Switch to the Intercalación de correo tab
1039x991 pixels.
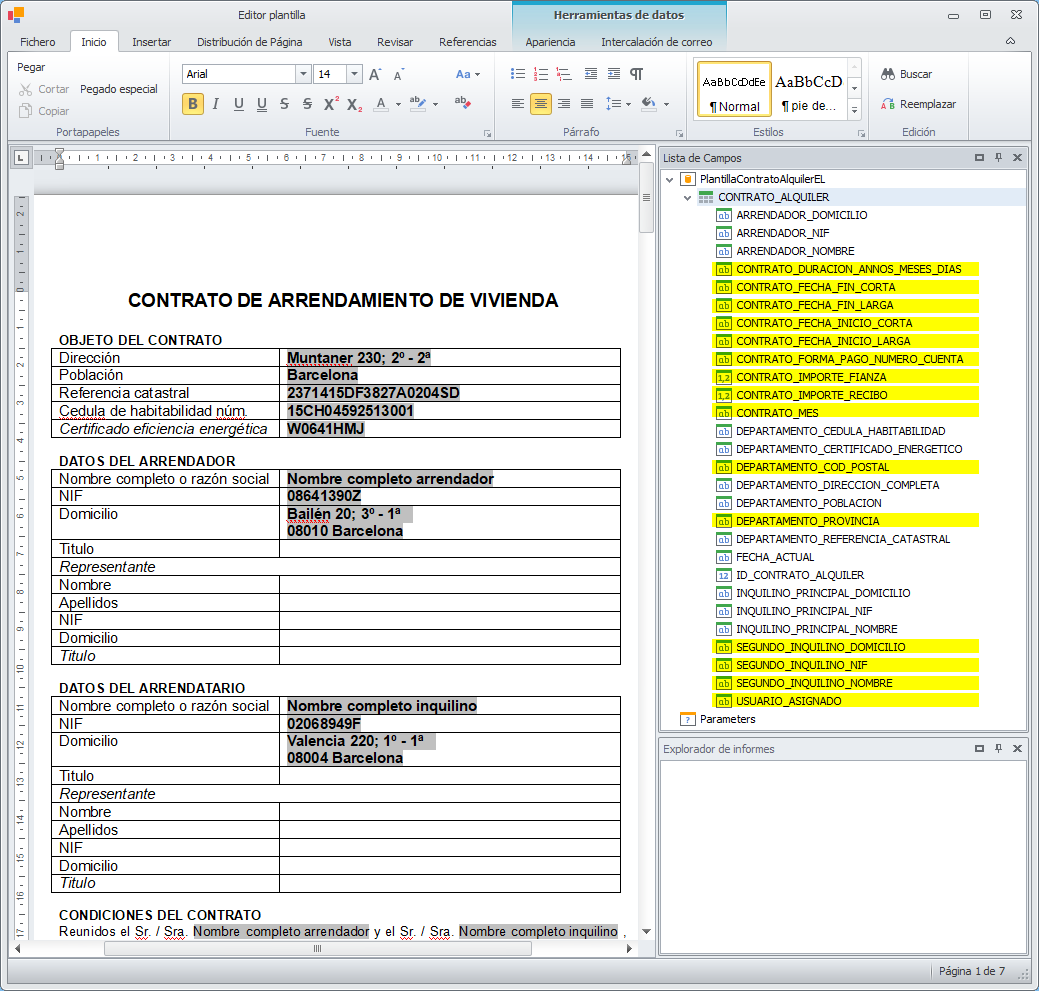pyautogui.click(x=656, y=42)
